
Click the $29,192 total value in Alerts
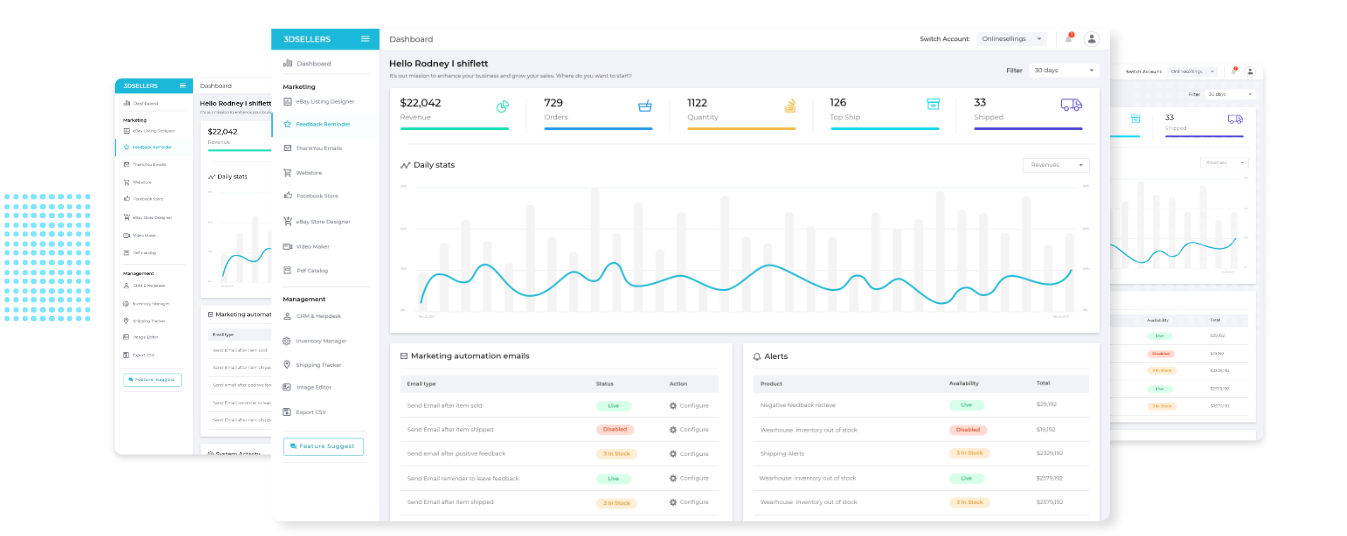click(1047, 405)
